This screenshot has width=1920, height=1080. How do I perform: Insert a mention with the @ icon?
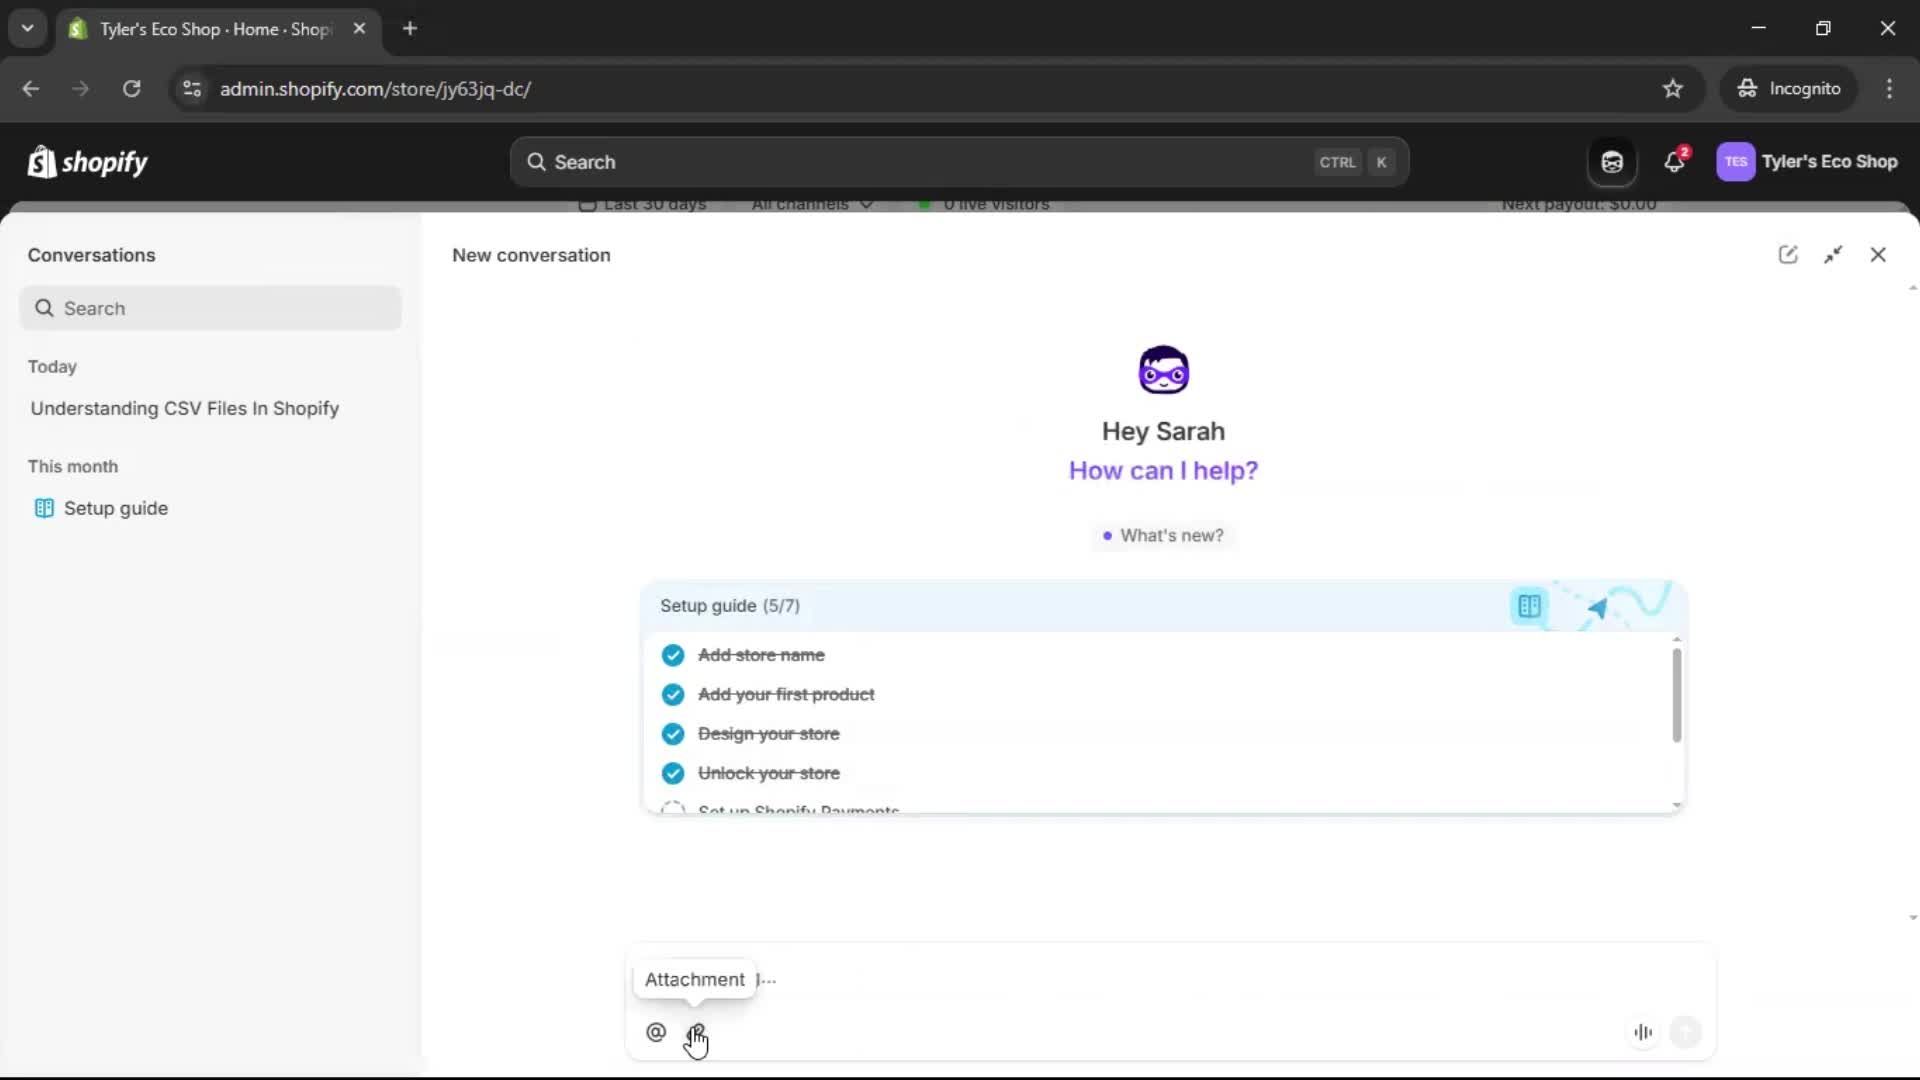coord(656,1031)
